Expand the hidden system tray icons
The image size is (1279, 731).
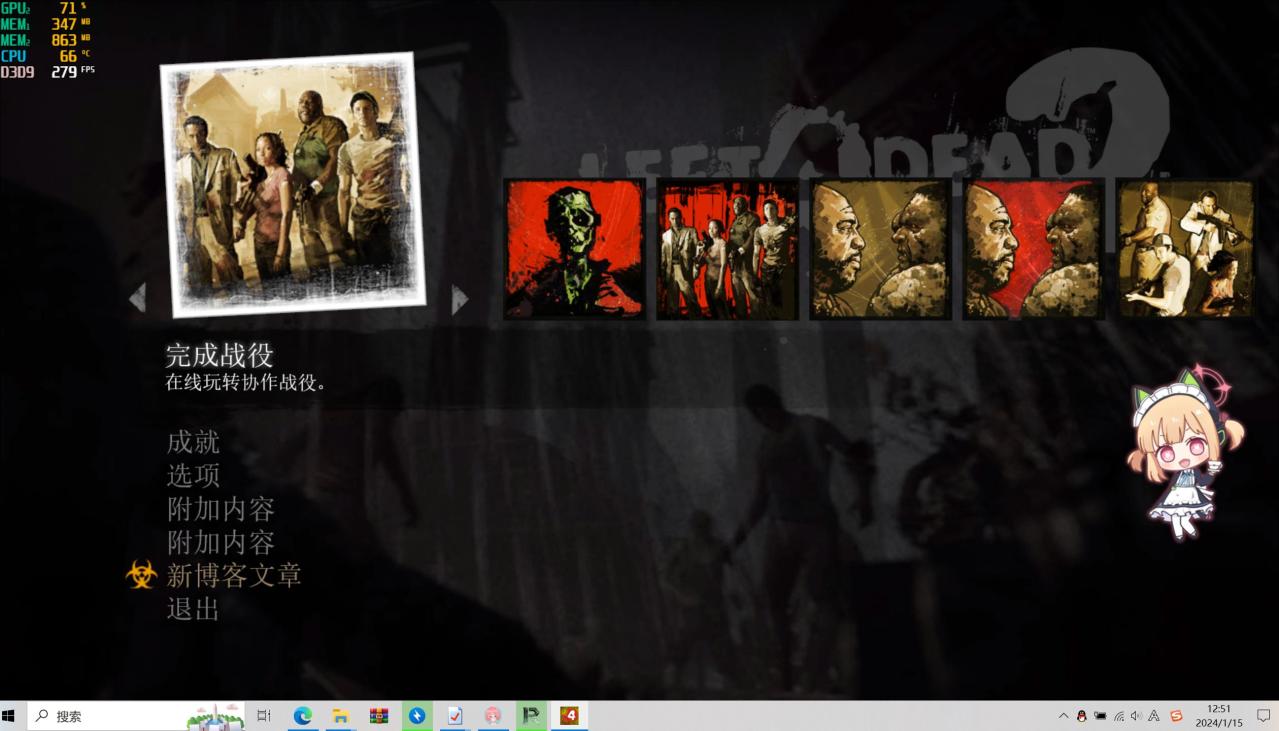tap(1063, 716)
